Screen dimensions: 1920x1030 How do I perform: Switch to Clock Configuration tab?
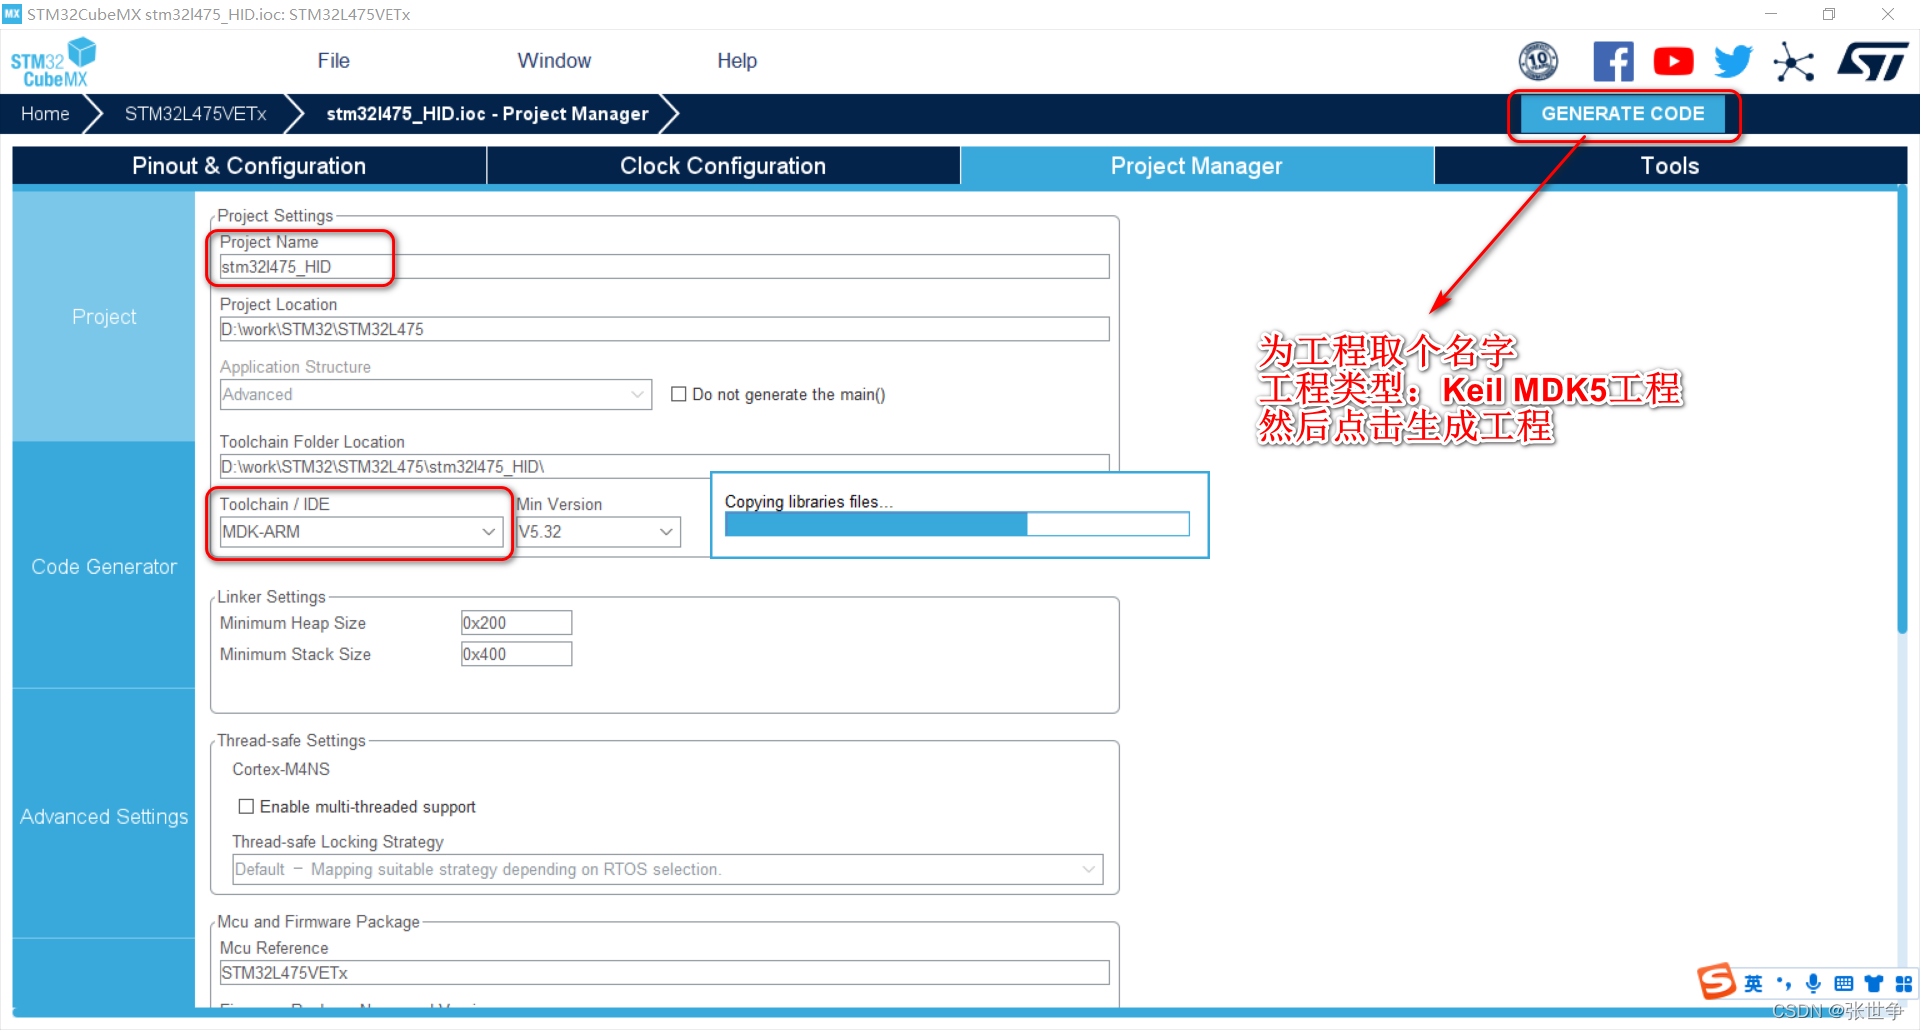click(x=723, y=166)
